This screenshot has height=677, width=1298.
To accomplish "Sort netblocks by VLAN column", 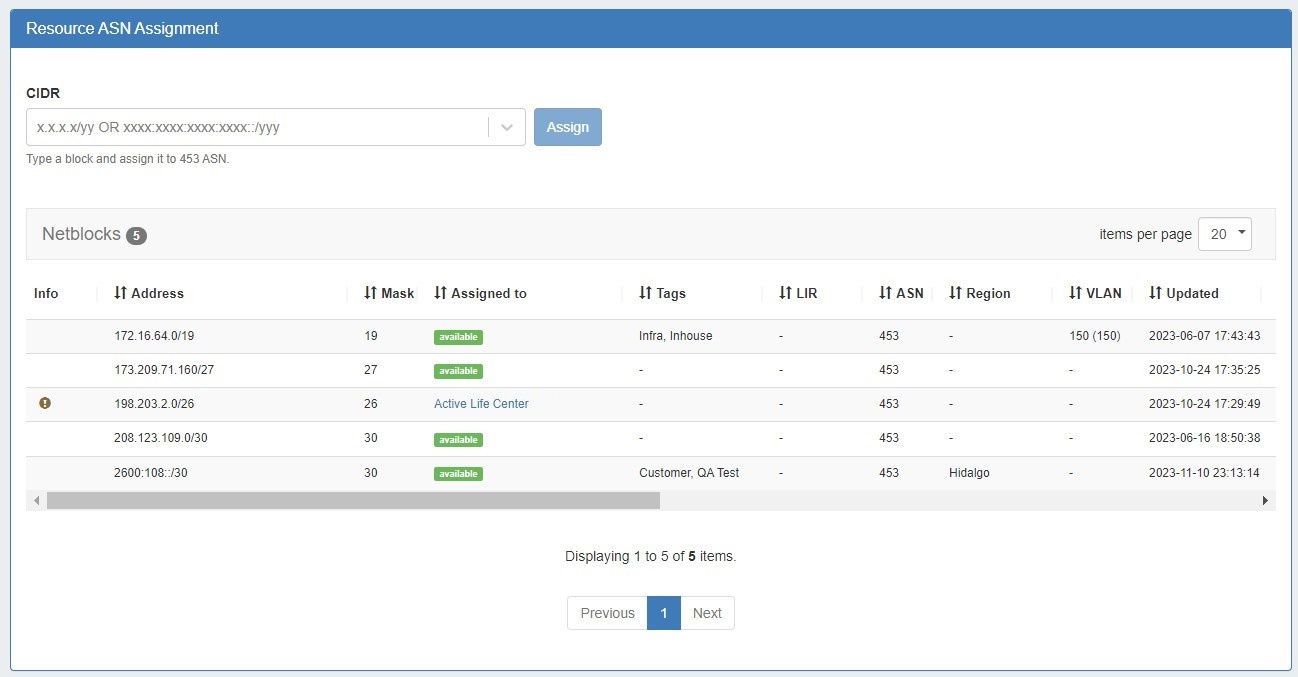I will 1095,293.
